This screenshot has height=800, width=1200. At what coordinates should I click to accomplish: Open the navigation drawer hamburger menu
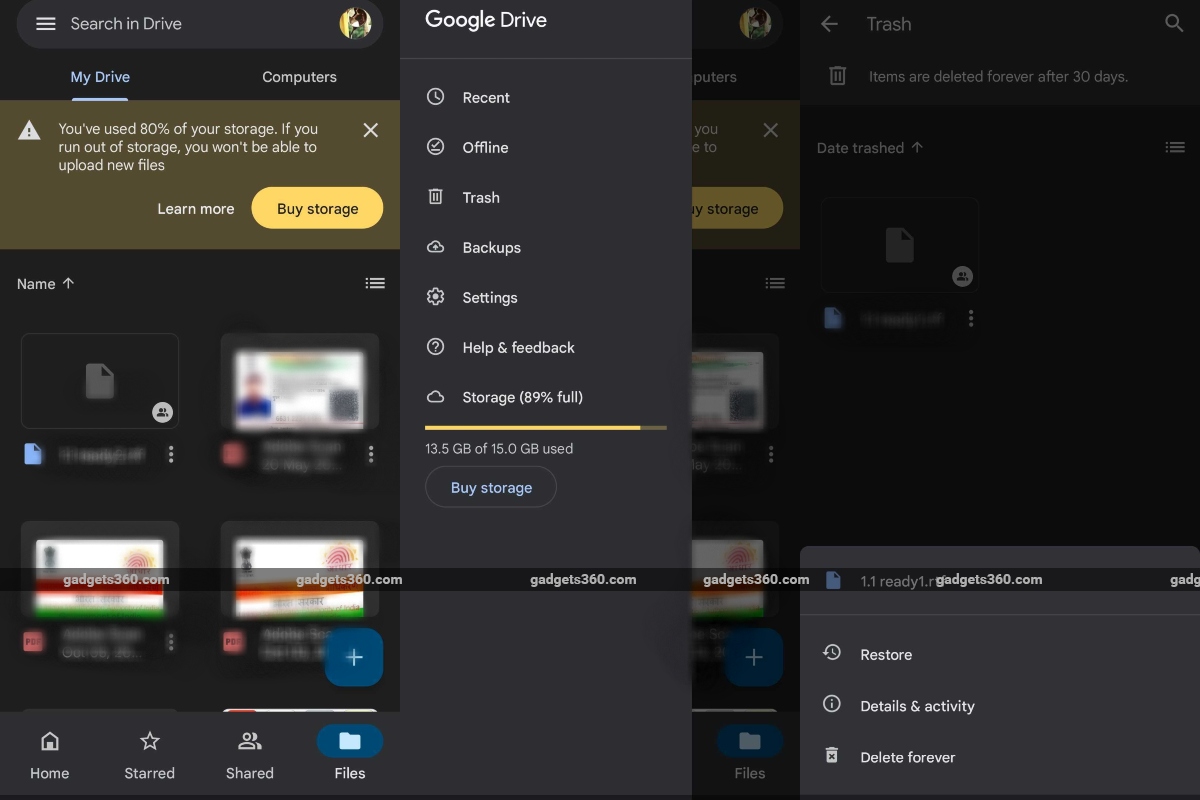tap(46, 24)
